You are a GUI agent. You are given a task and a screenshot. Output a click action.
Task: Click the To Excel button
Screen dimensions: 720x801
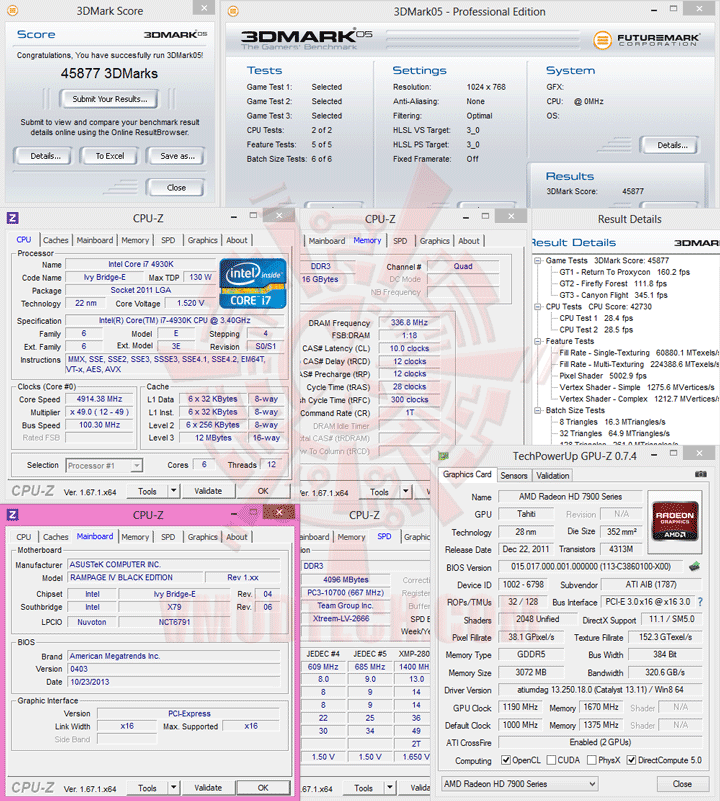point(110,156)
